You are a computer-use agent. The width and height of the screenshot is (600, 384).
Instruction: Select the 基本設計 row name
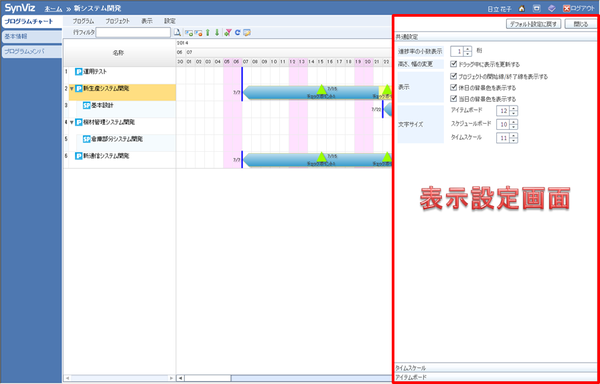coord(103,105)
